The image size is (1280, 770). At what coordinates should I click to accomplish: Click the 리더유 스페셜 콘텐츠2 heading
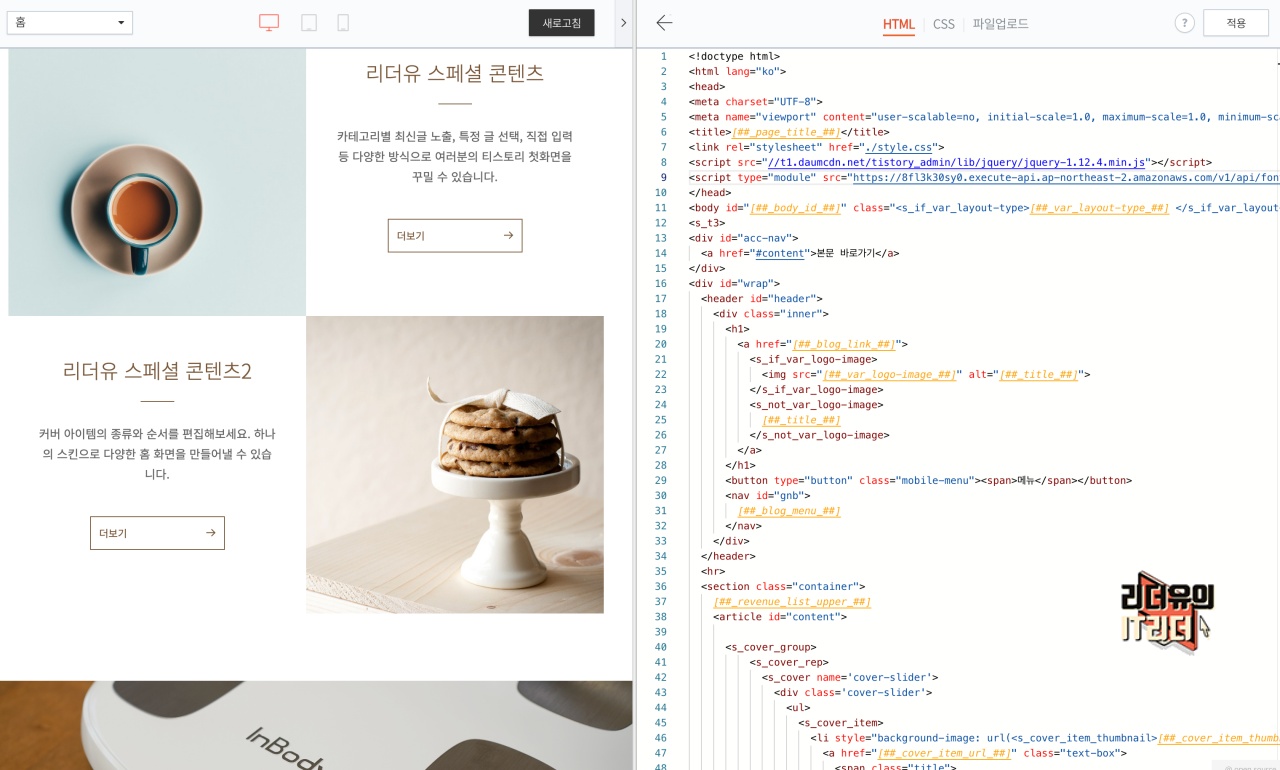point(157,371)
